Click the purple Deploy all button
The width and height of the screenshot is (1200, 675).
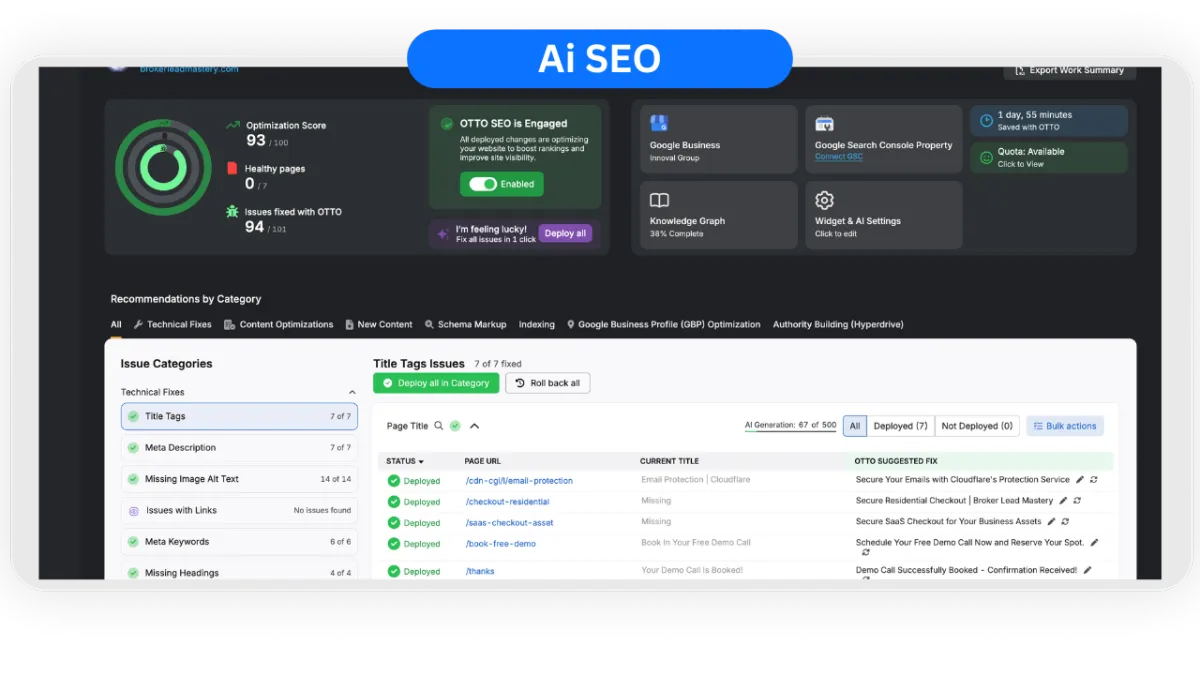[565, 233]
